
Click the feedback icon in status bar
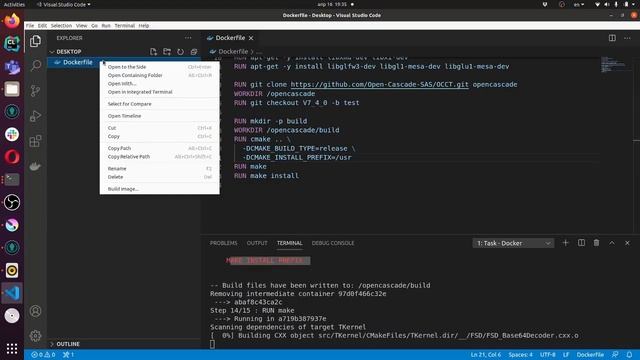(615, 355)
